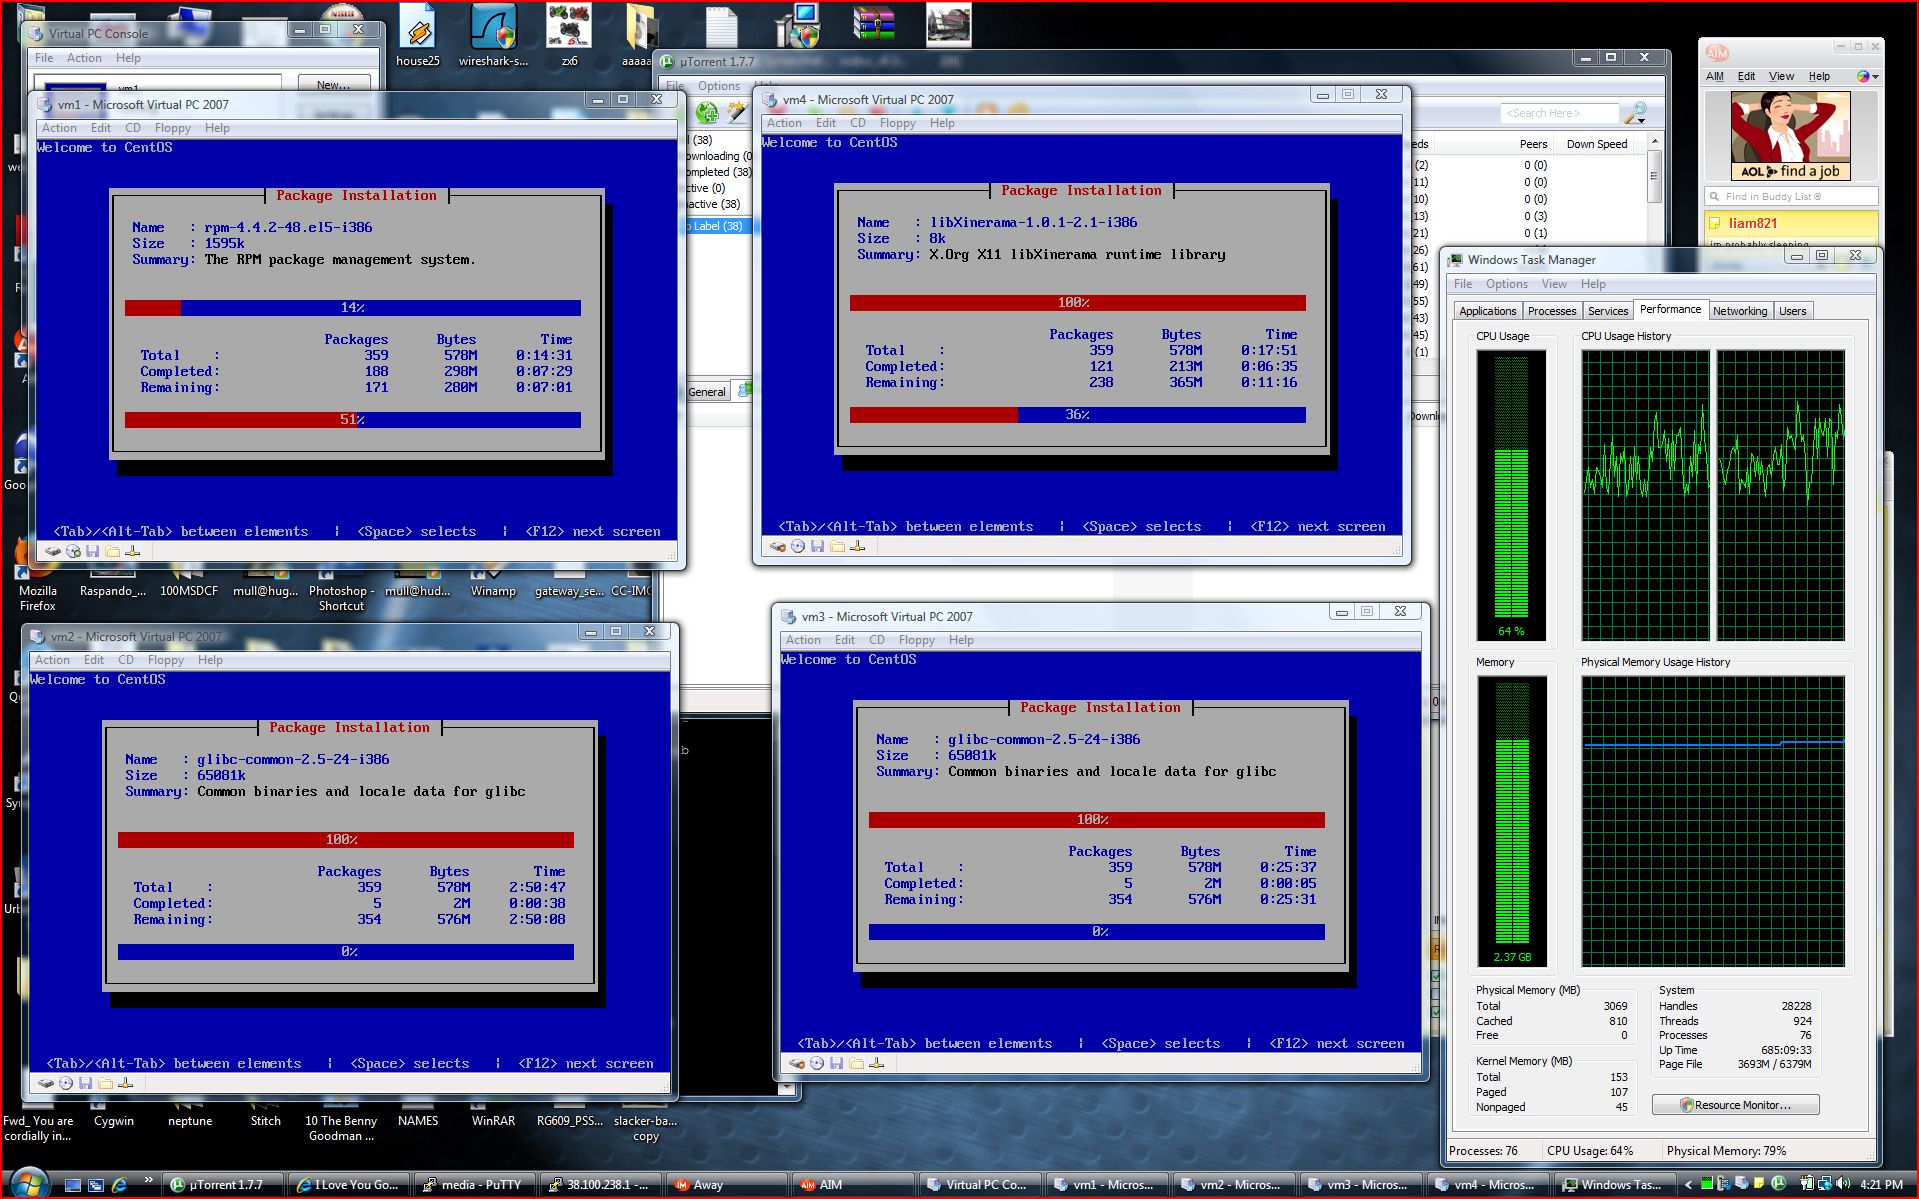Click the hard disk status icon in vm1 window
Viewport: 1919px width, 1199px height.
pos(53,551)
